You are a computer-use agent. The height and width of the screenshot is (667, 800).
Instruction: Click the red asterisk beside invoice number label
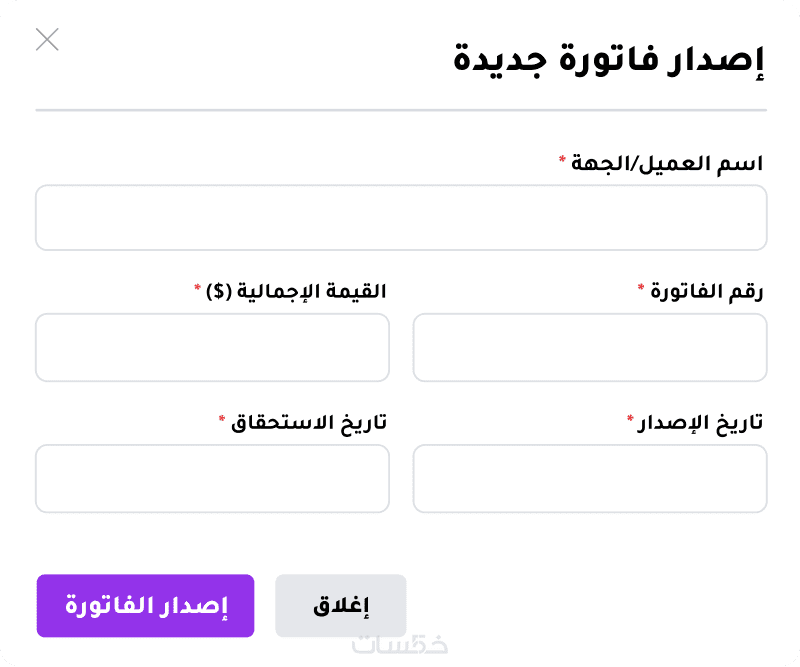coord(641,289)
